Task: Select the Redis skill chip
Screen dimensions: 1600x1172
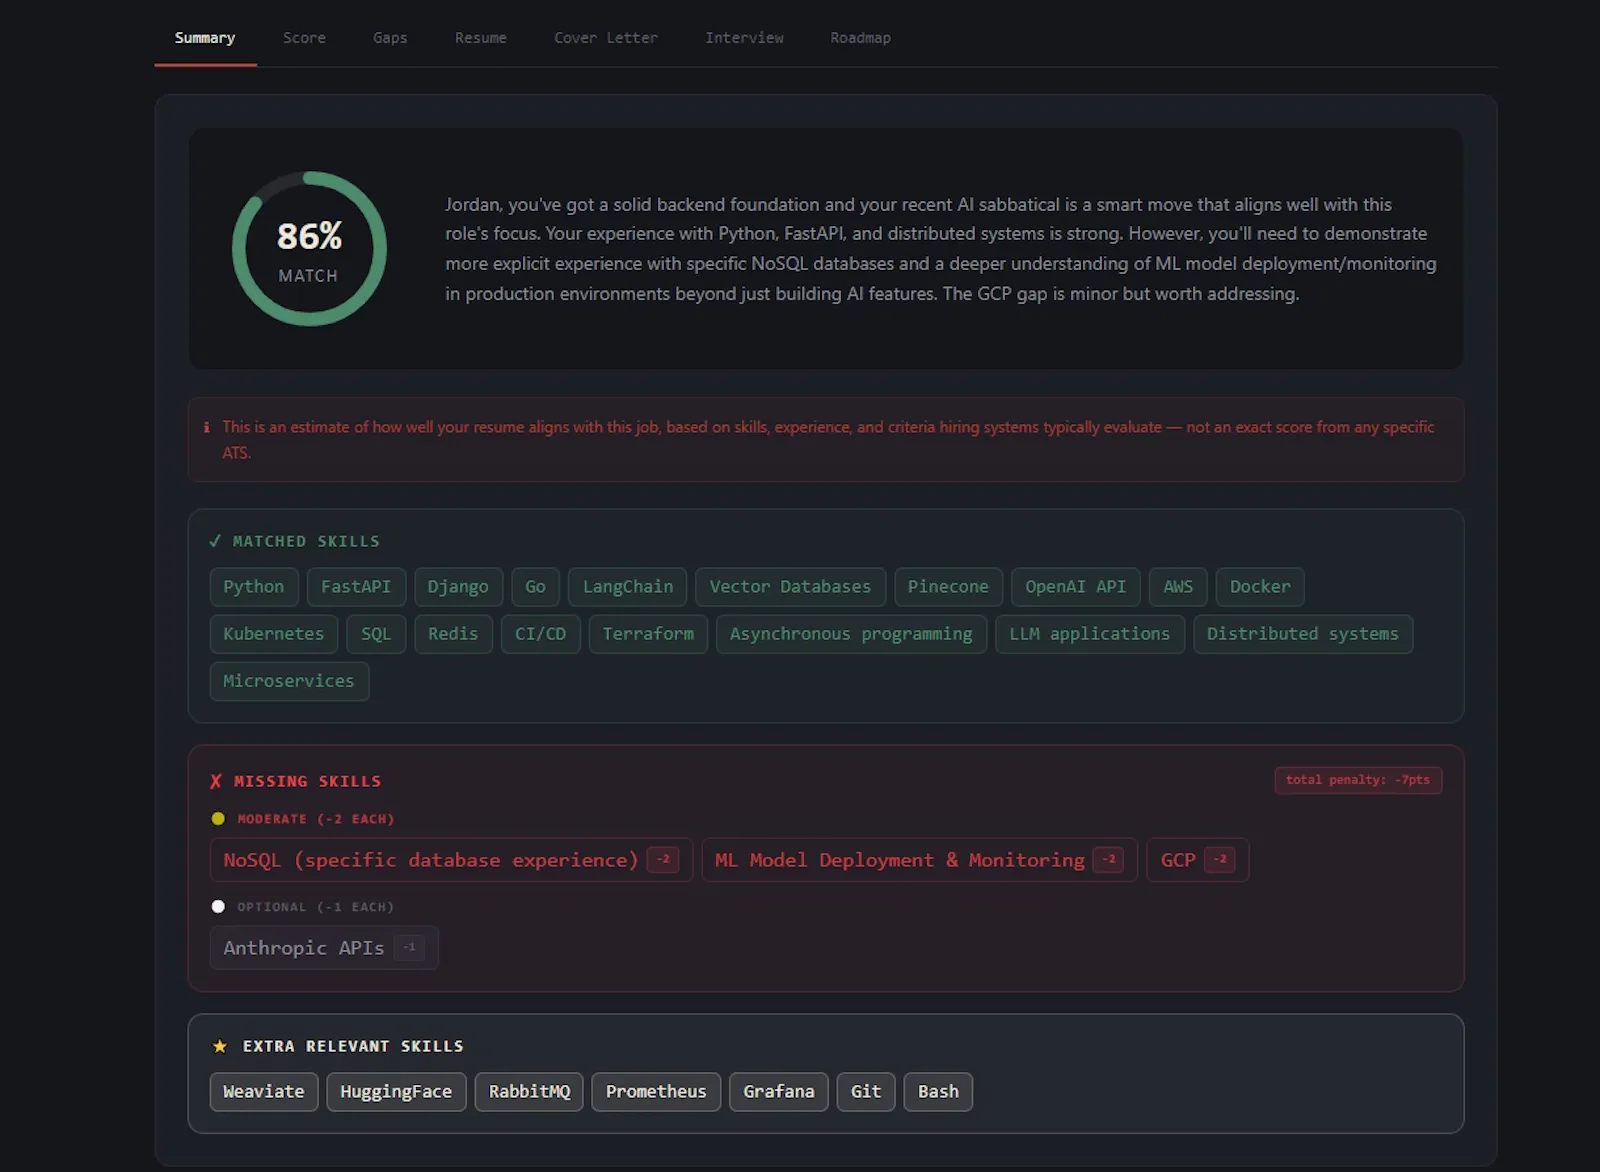Action: coord(453,634)
